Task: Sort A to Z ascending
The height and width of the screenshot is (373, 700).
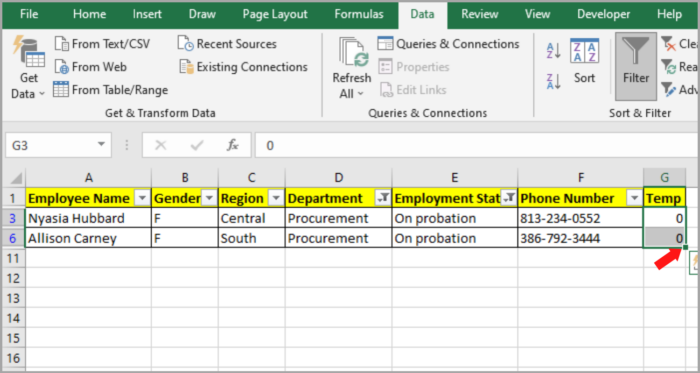Action: tap(554, 50)
